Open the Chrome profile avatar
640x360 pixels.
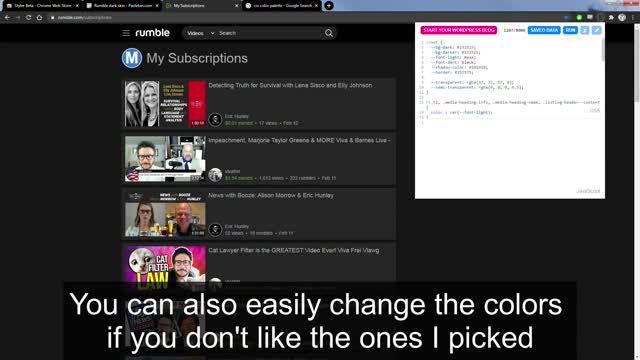coord(622,18)
